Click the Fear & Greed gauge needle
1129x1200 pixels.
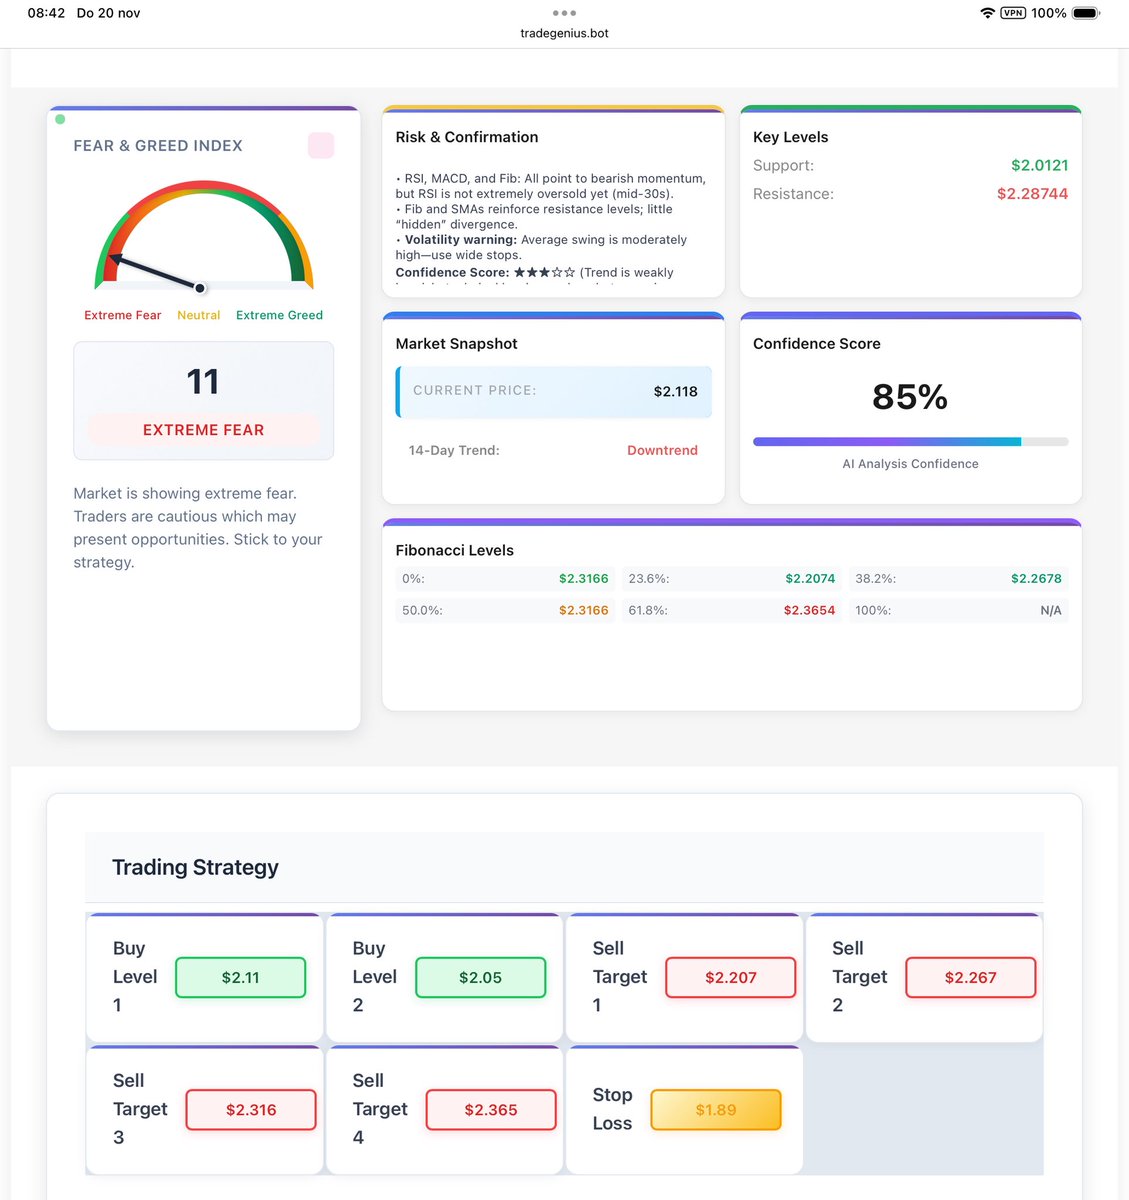[155, 272]
